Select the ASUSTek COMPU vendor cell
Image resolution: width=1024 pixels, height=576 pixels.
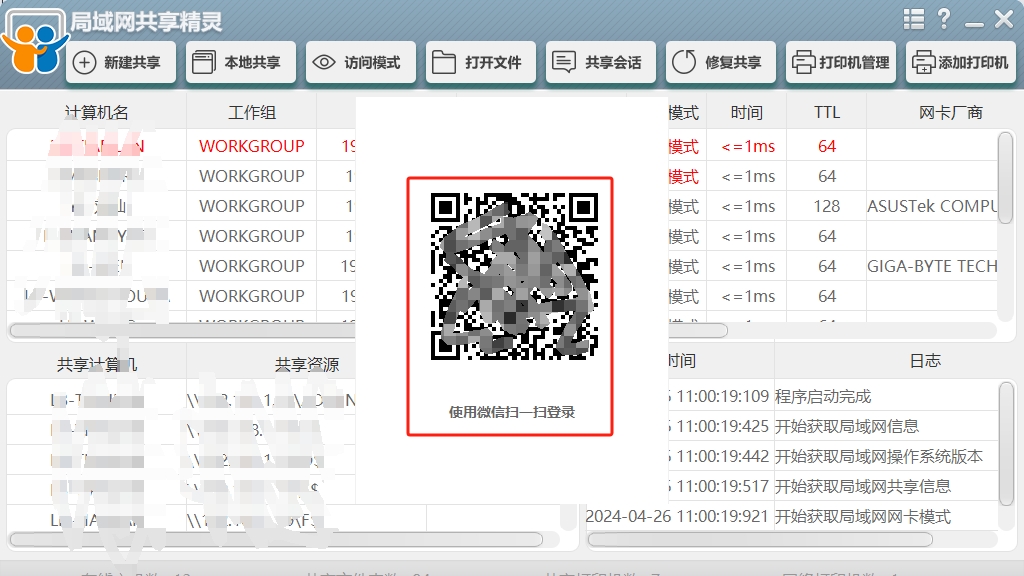coord(933,206)
